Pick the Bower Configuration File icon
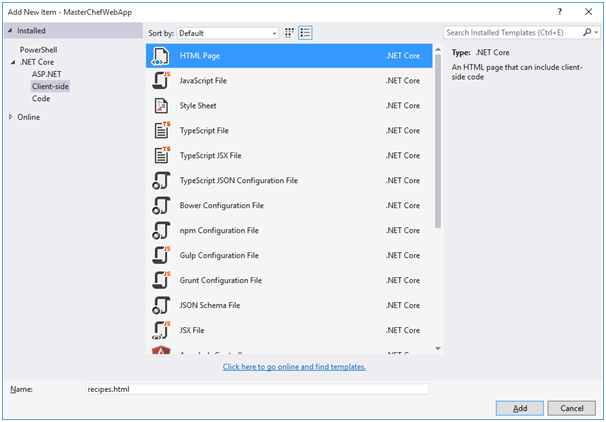The width and height of the screenshot is (606, 422). pyautogui.click(x=161, y=206)
